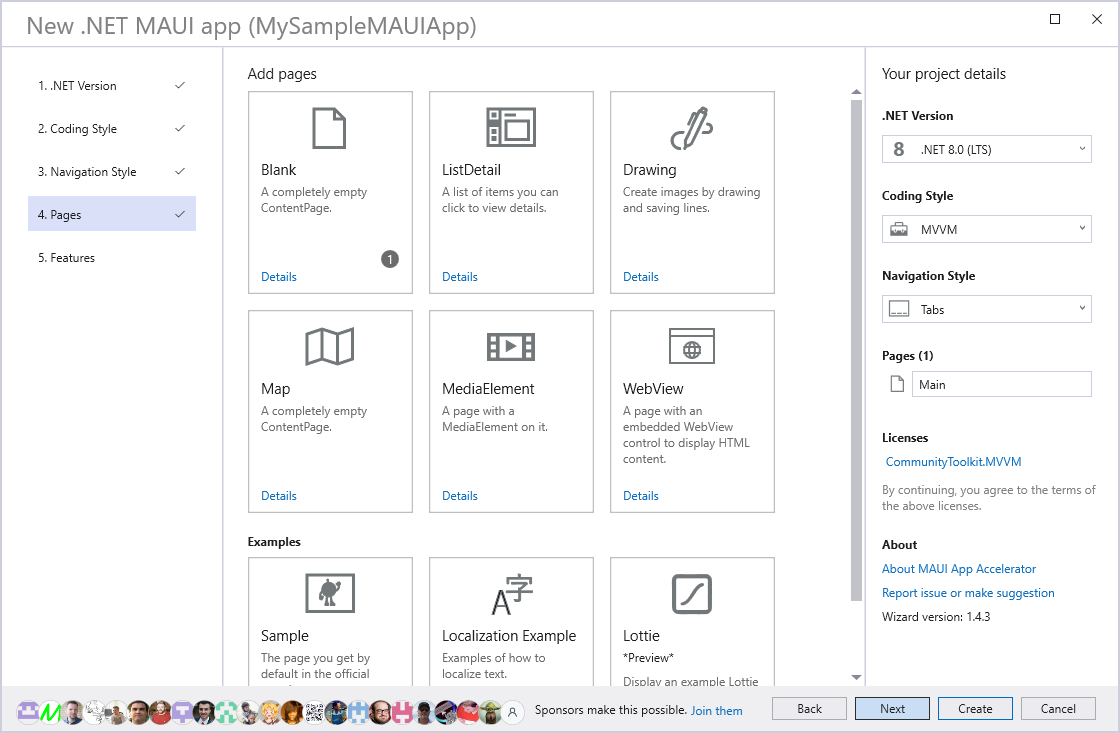Expand the Coding Style MVVM dropdown
The height and width of the screenshot is (733, 1120).
tap(986, 230)
